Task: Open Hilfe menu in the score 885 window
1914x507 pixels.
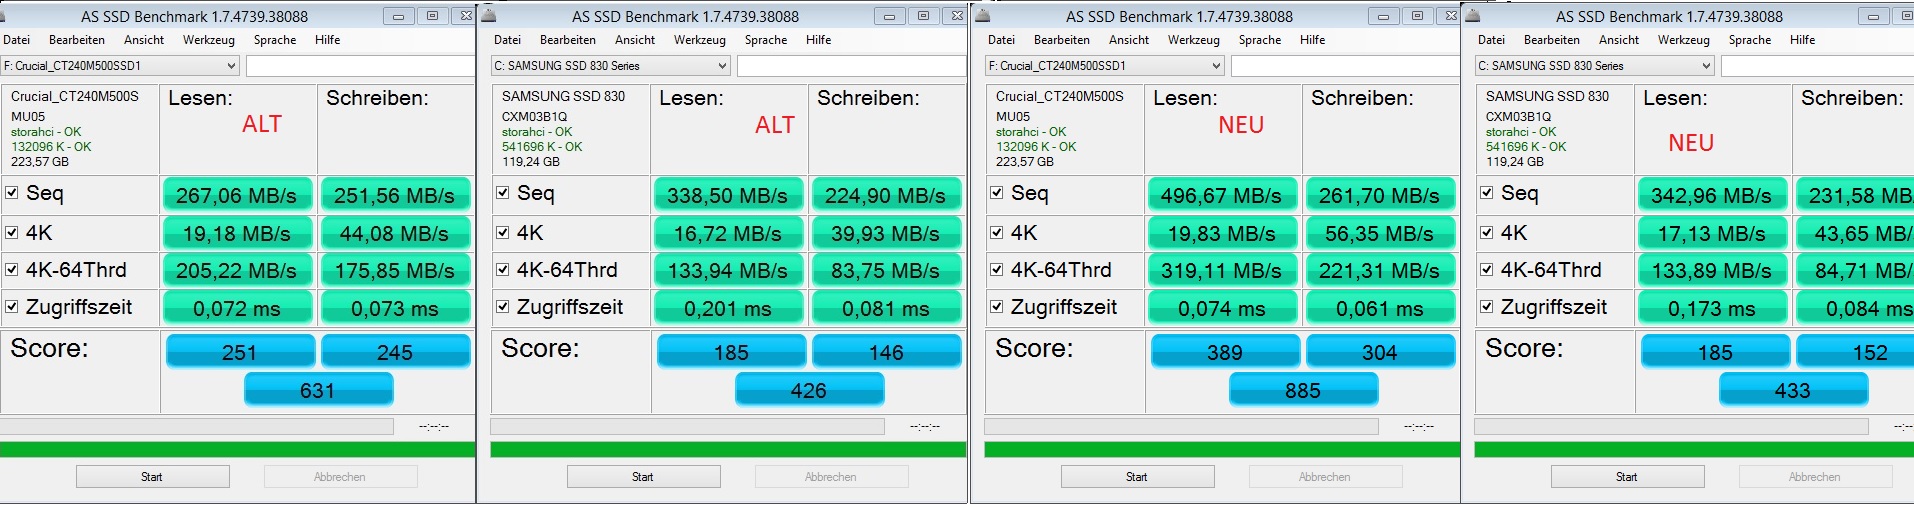Action: click(x=1313, y=40)
